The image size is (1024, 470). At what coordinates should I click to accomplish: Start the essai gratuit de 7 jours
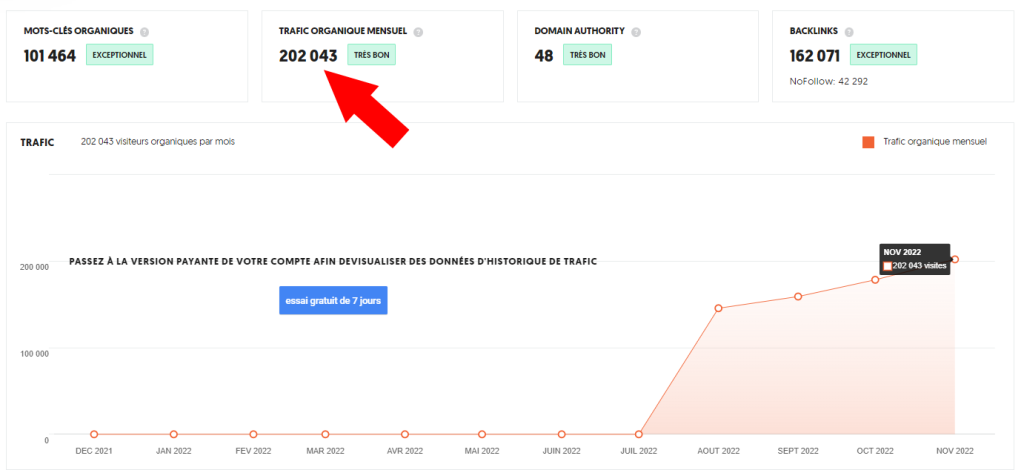pos(333,300)
